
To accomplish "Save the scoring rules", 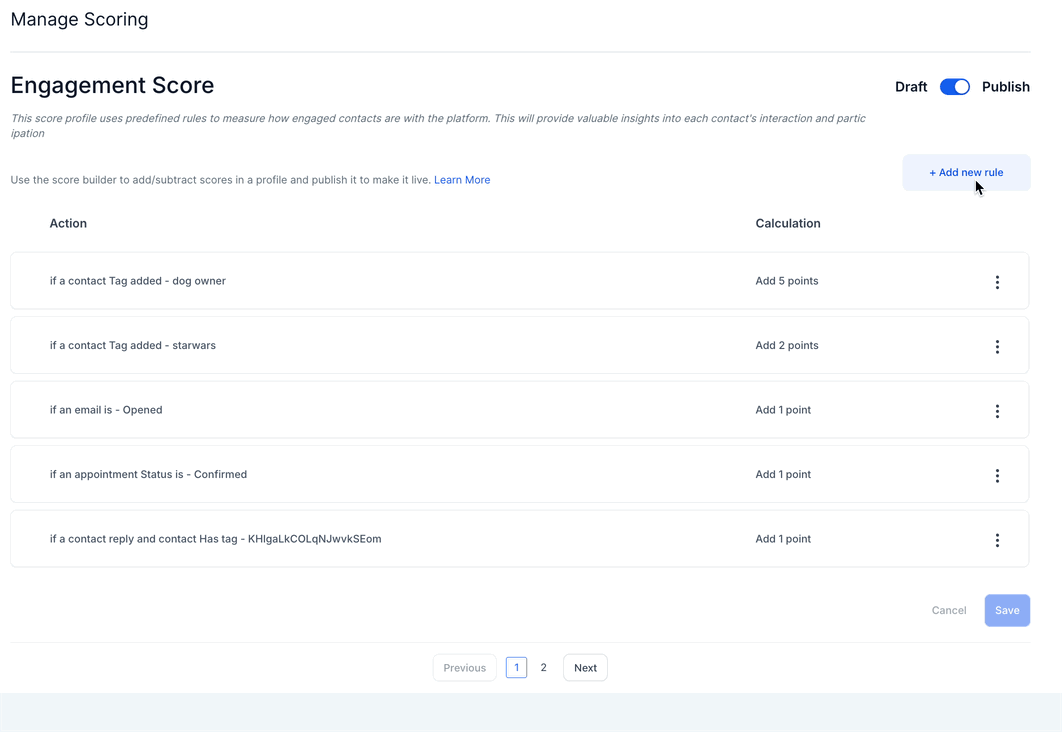I will pos(1007,610).
